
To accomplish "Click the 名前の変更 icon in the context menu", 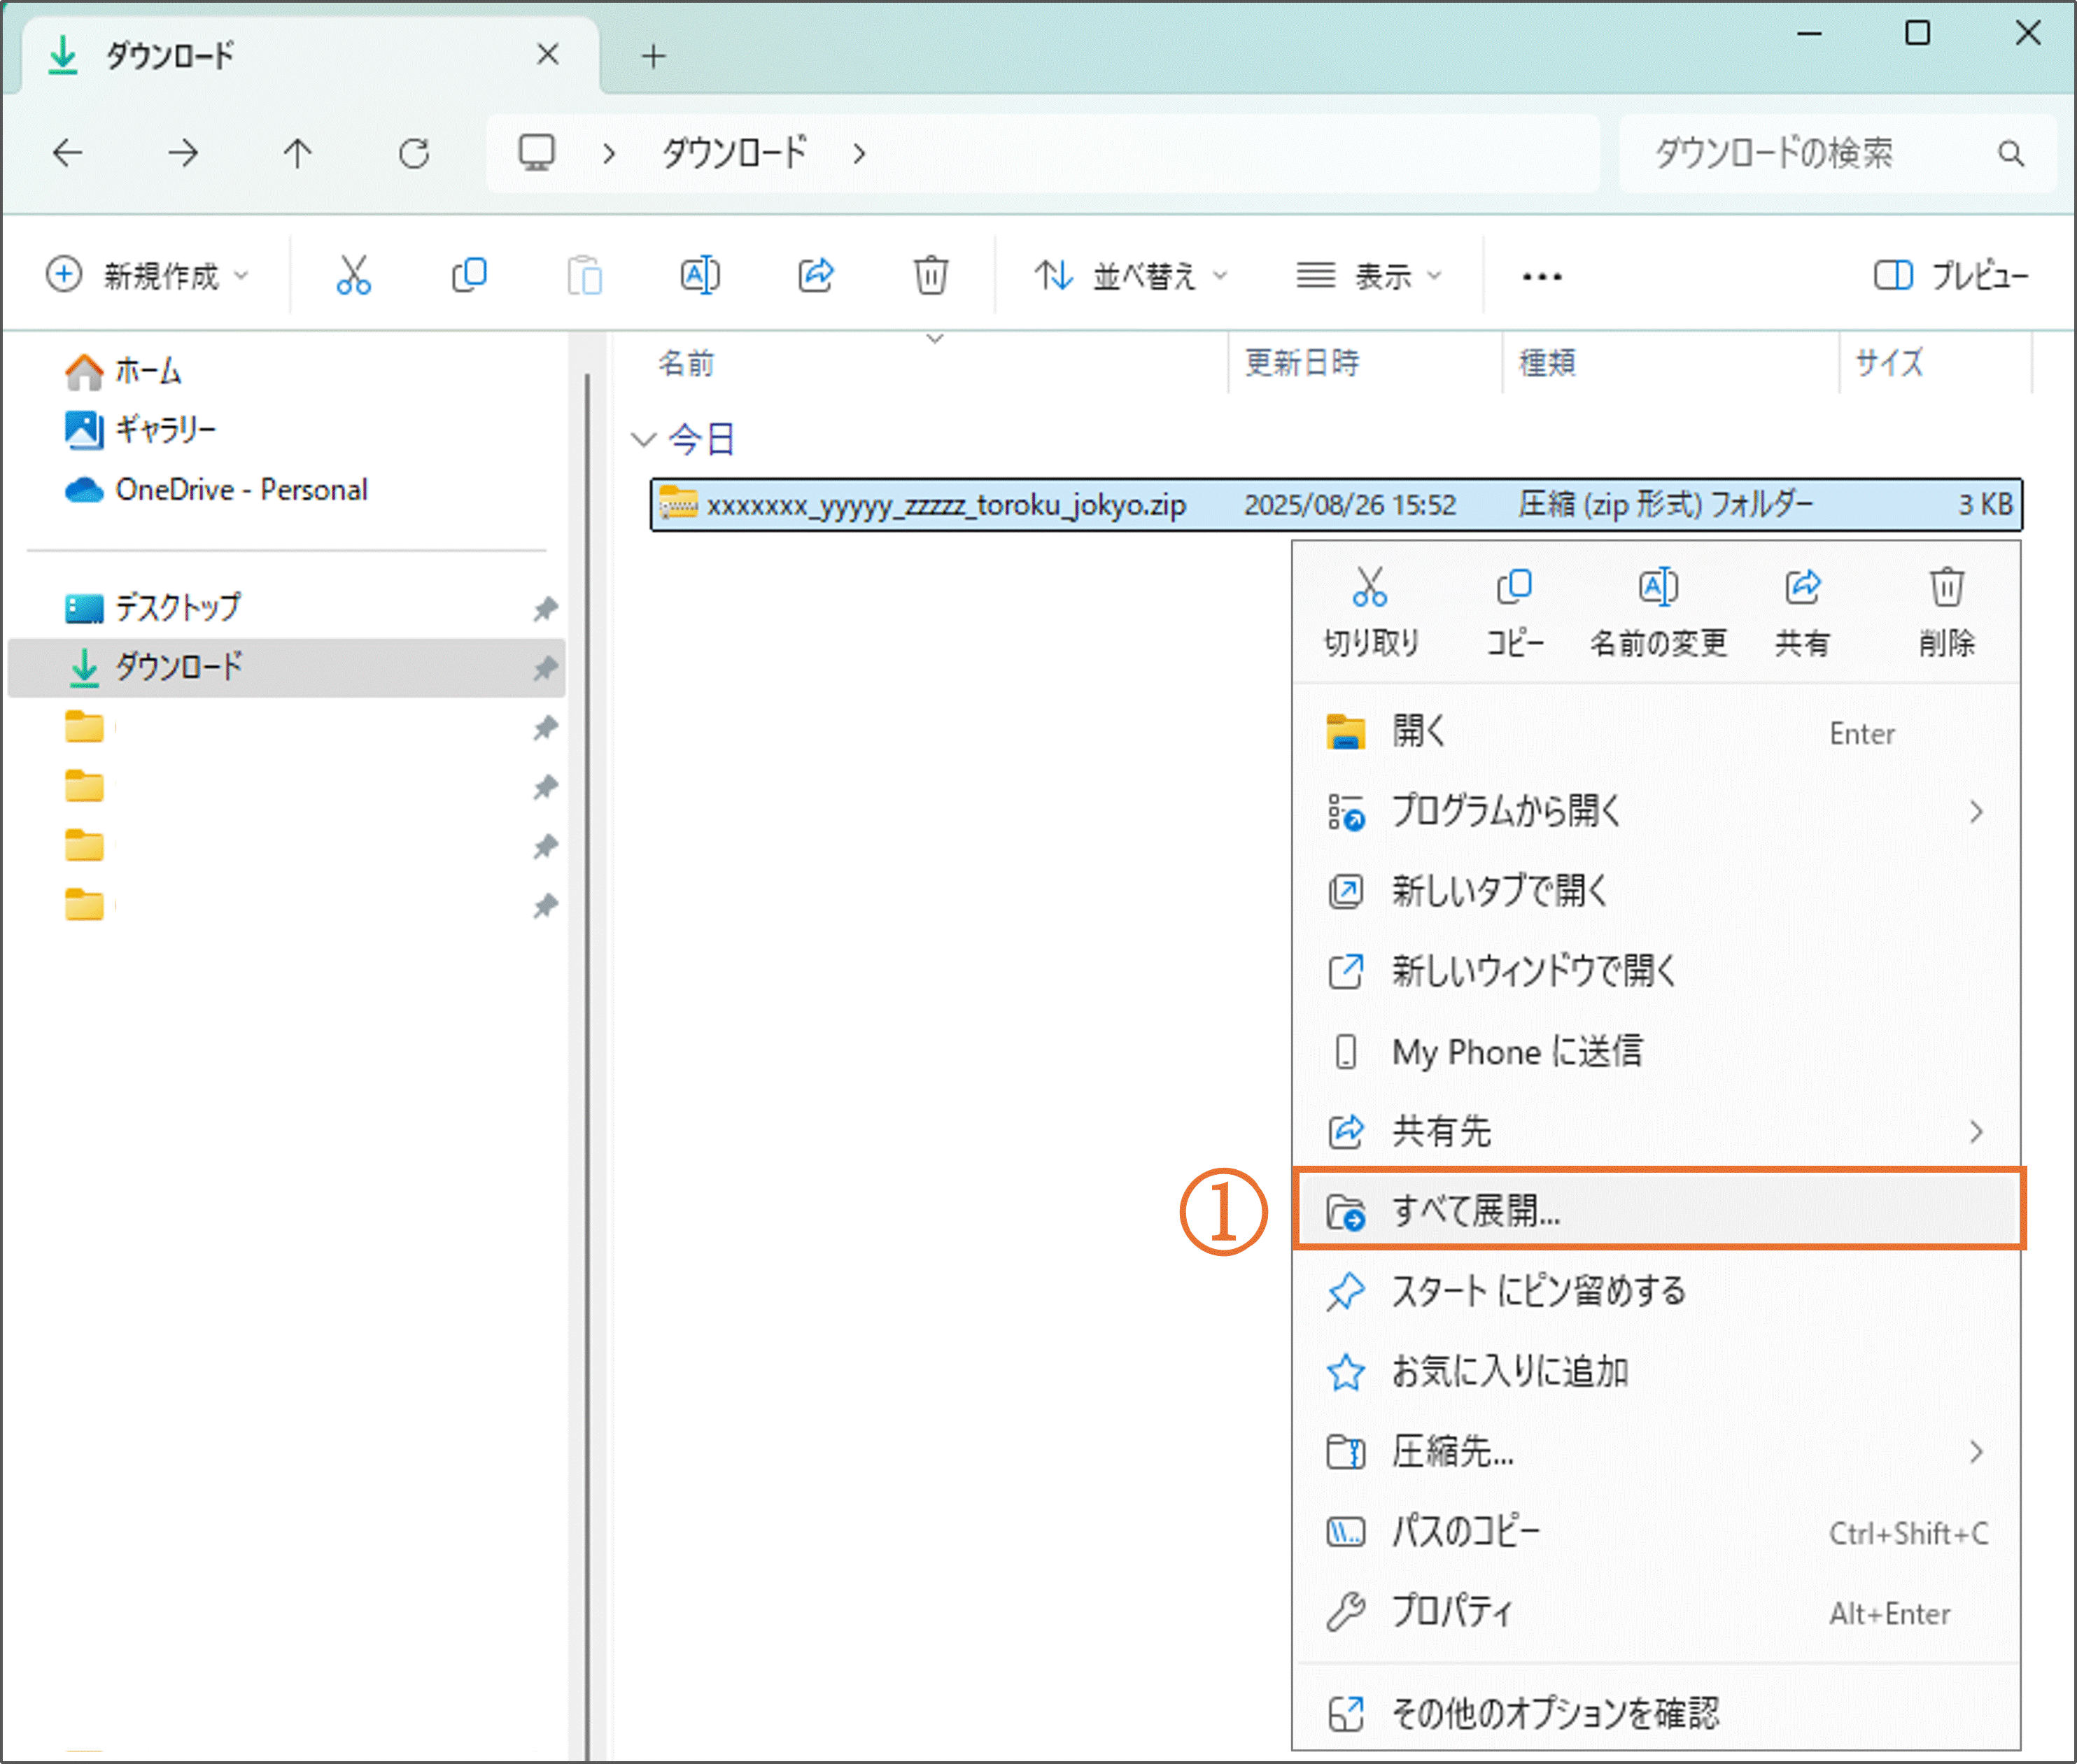I will (x=1657, y=587).
